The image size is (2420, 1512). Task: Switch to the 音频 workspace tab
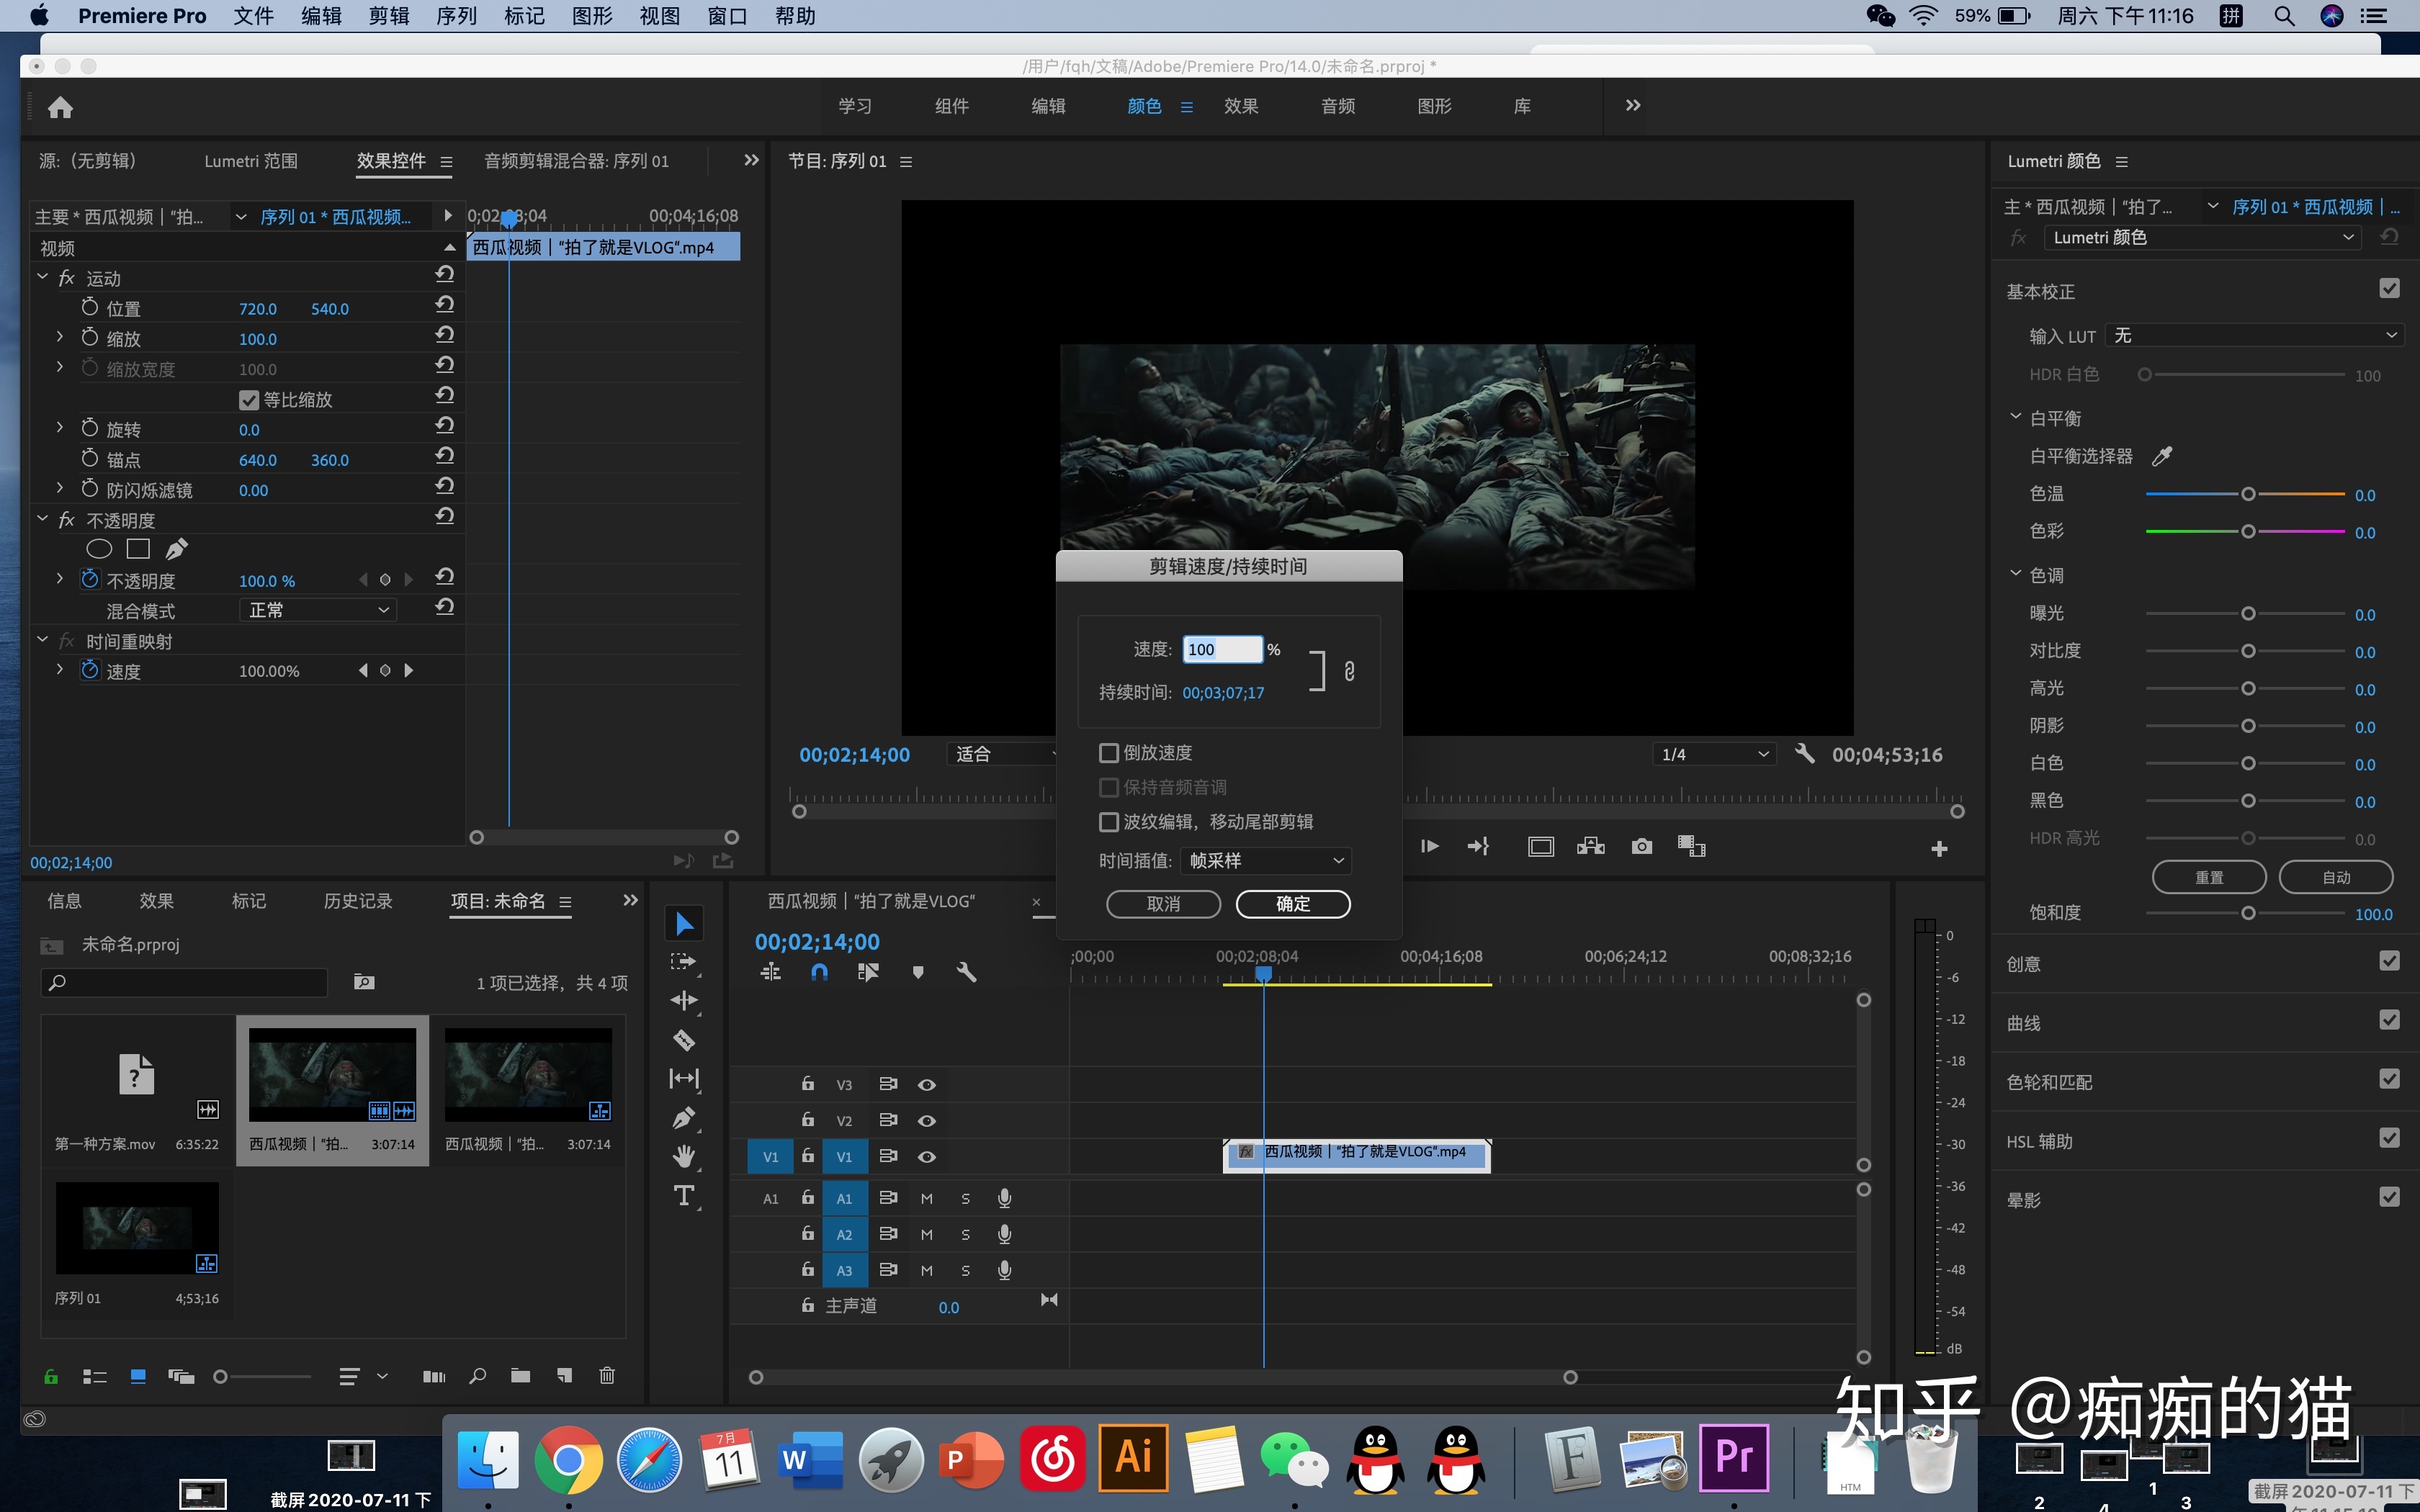click(1337, 106)
